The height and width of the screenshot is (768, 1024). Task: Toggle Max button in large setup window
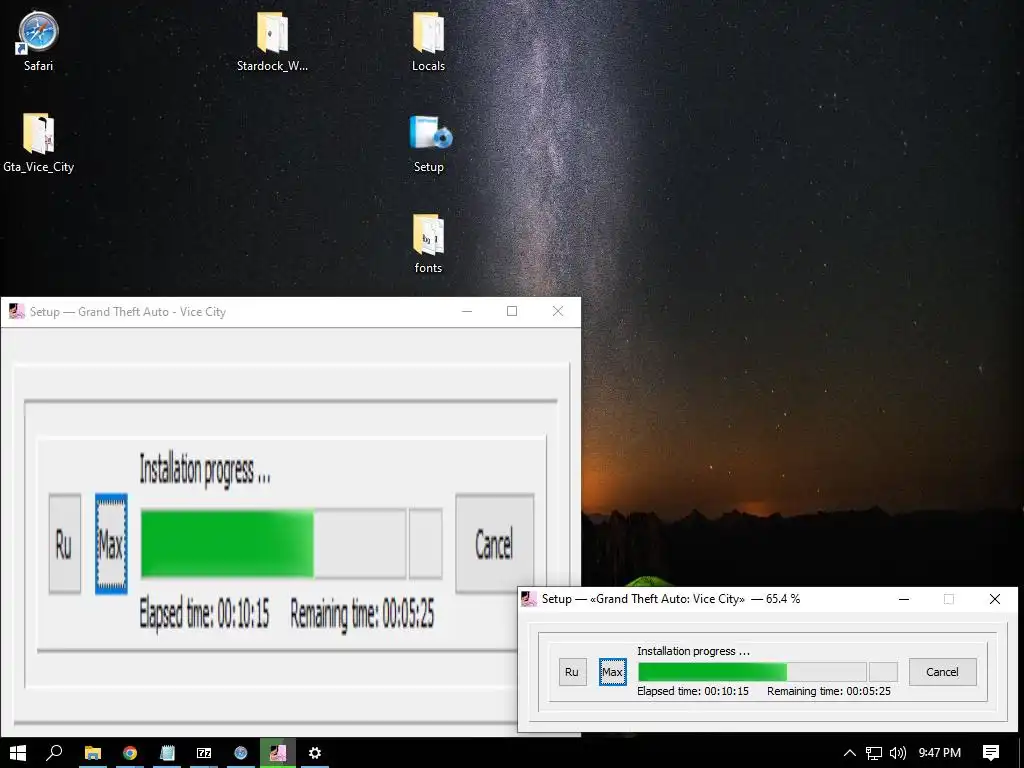111,543
